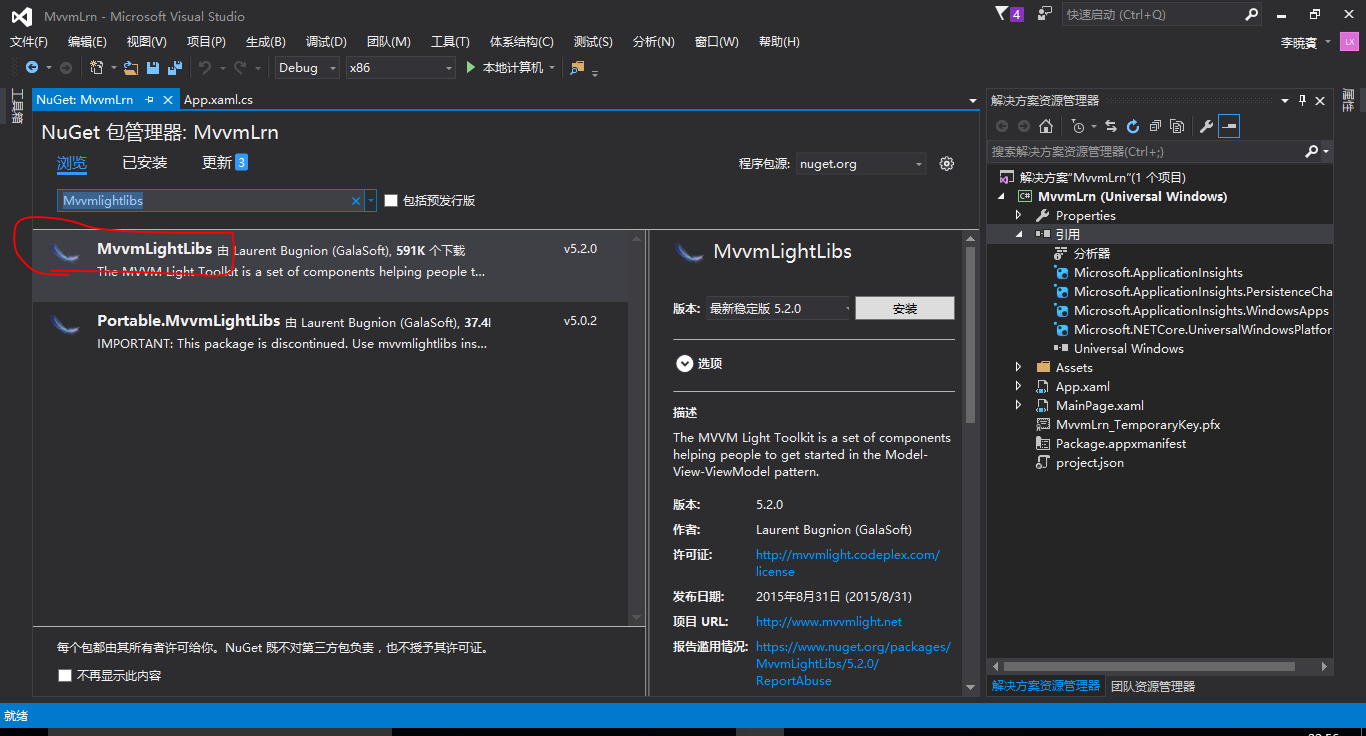Viewport: 1366px width, 736px height.
Task: Click the Solution Explorer search field
Action: (1160, 152)
